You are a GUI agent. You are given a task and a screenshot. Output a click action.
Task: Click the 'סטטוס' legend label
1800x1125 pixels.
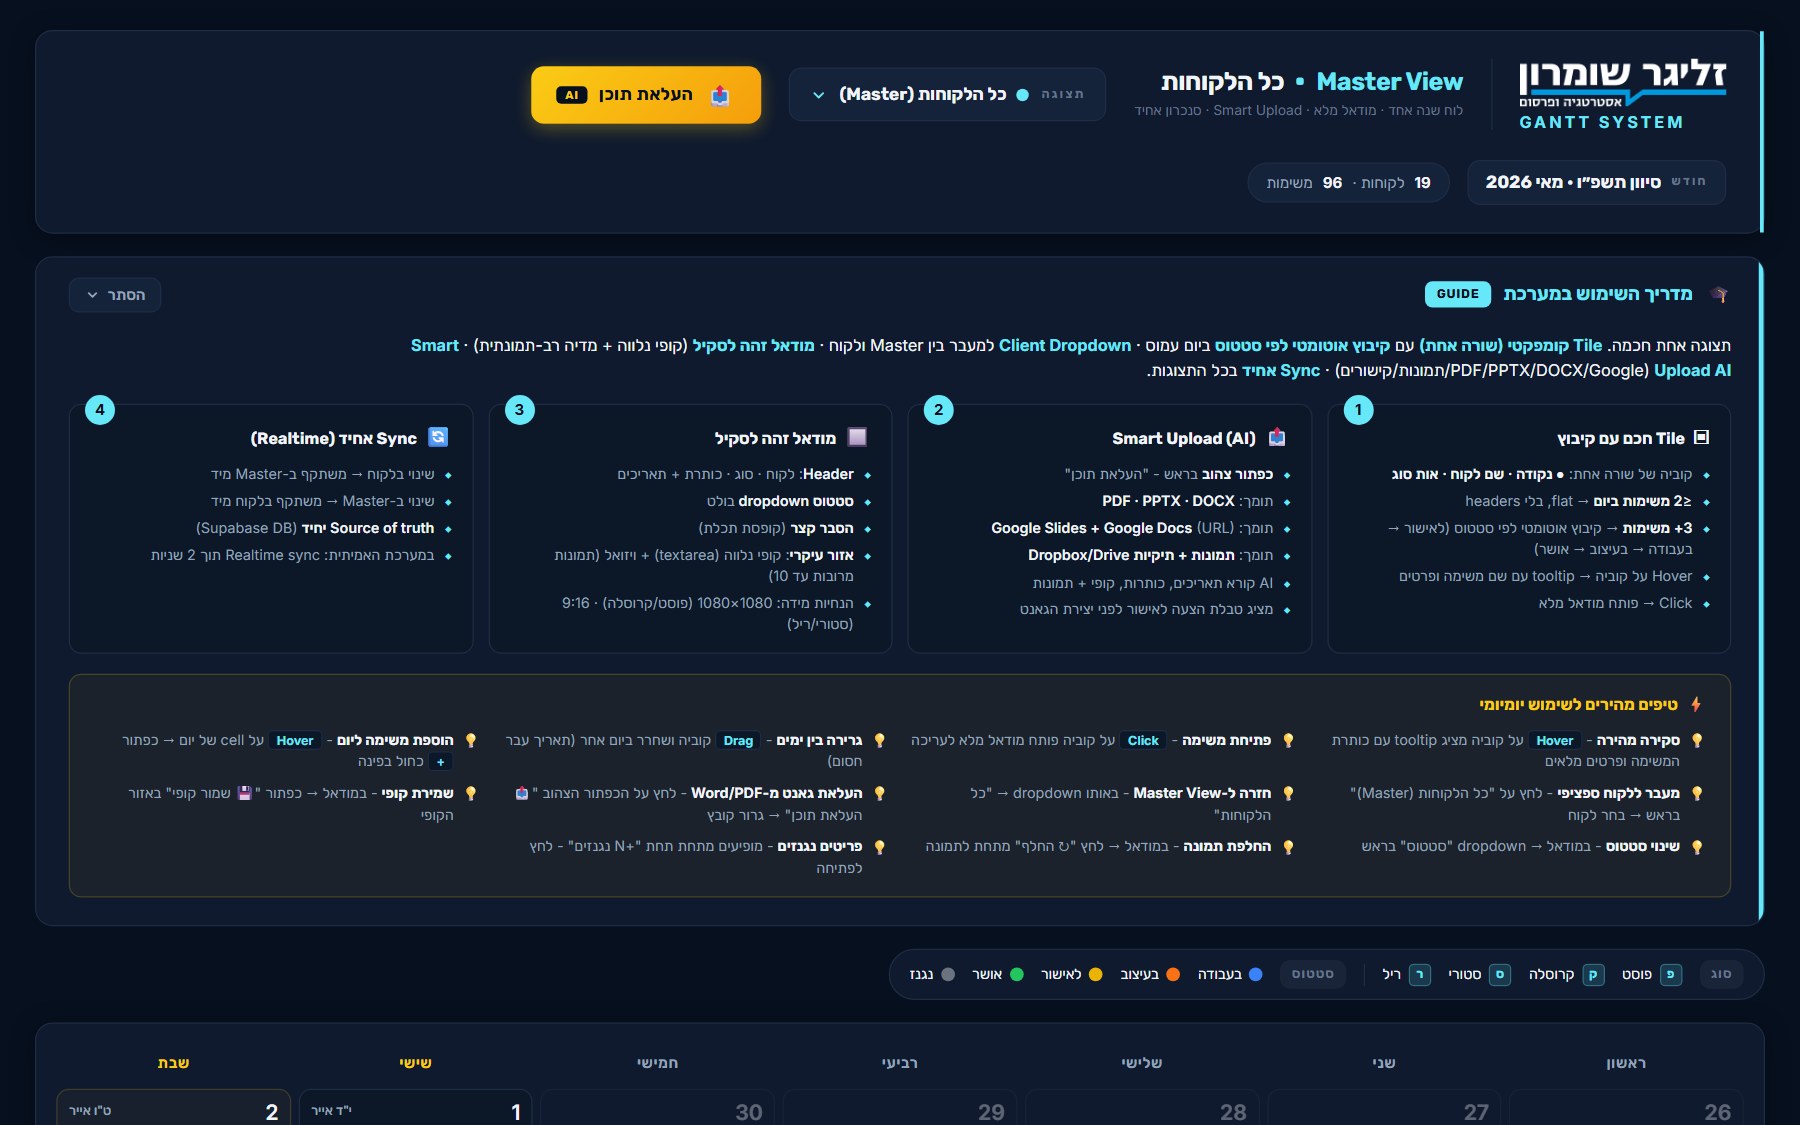pos(1313,974)
